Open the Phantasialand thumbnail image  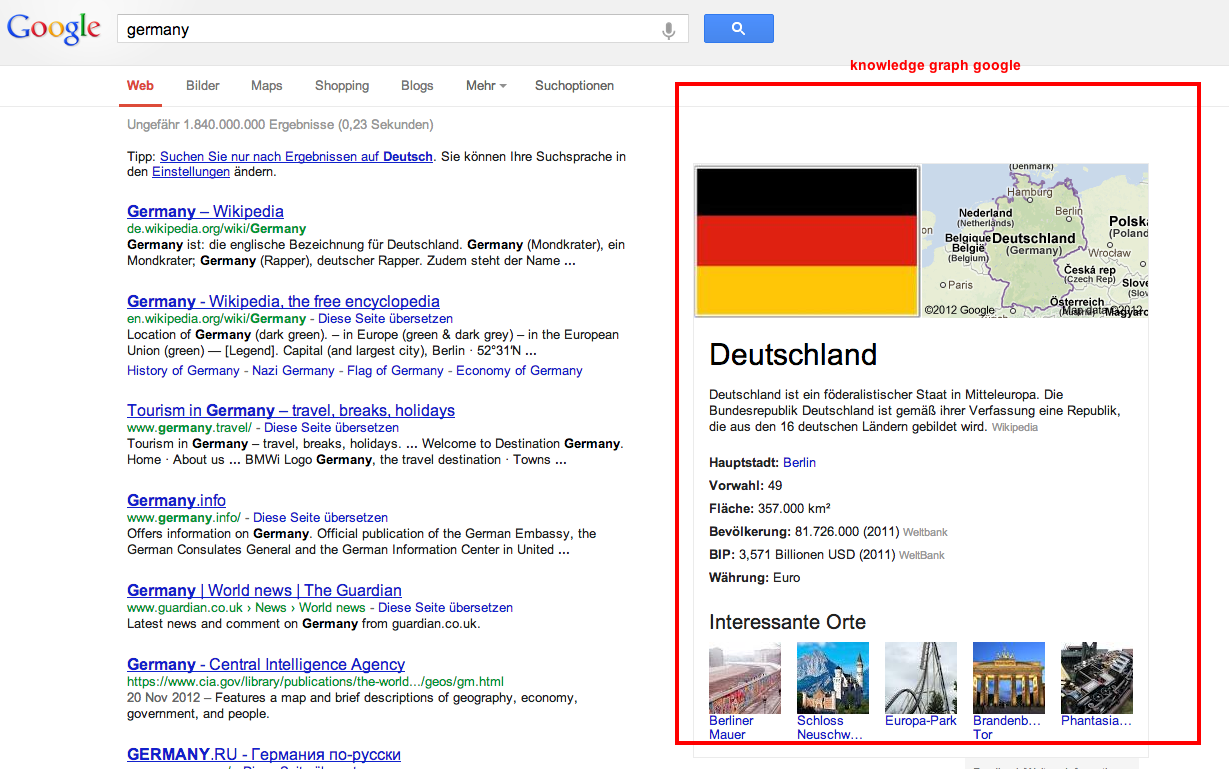[1097, 678]
